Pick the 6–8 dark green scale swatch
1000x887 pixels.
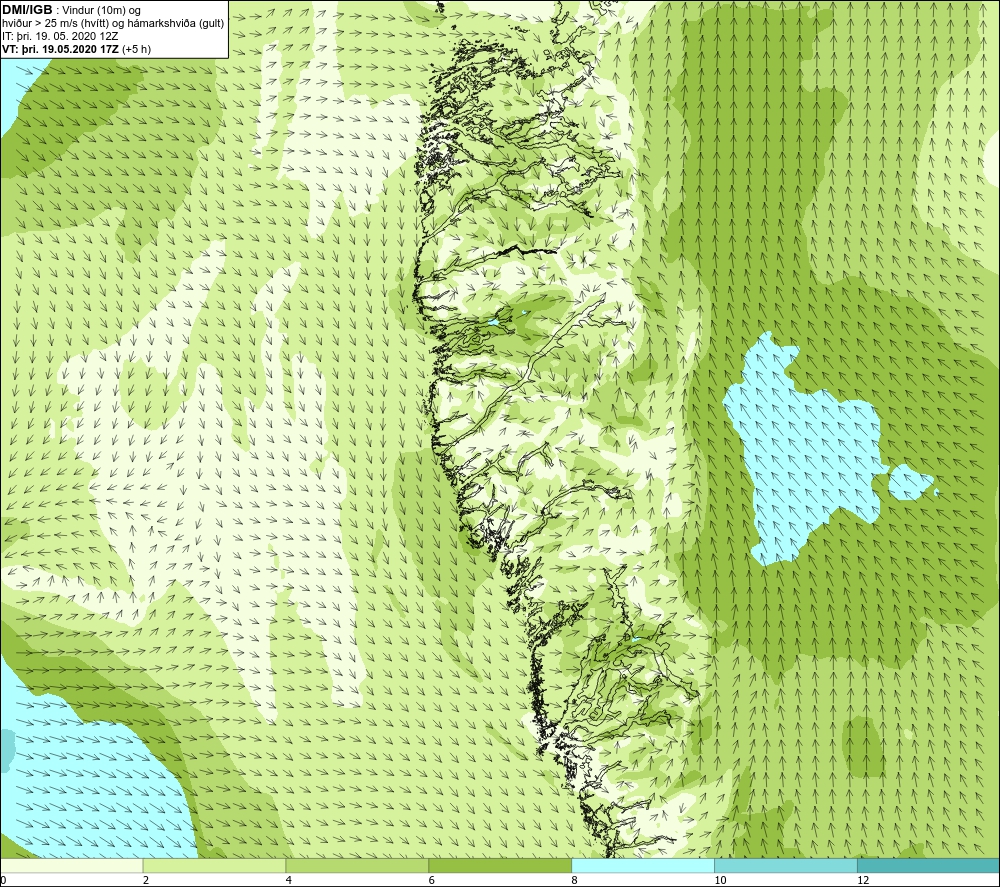500,865
